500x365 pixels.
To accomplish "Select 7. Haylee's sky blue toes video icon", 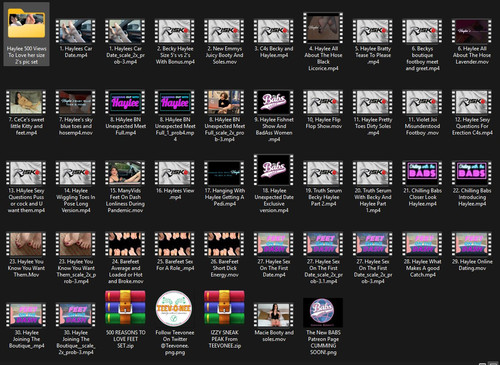I will [x=76, y=102].
